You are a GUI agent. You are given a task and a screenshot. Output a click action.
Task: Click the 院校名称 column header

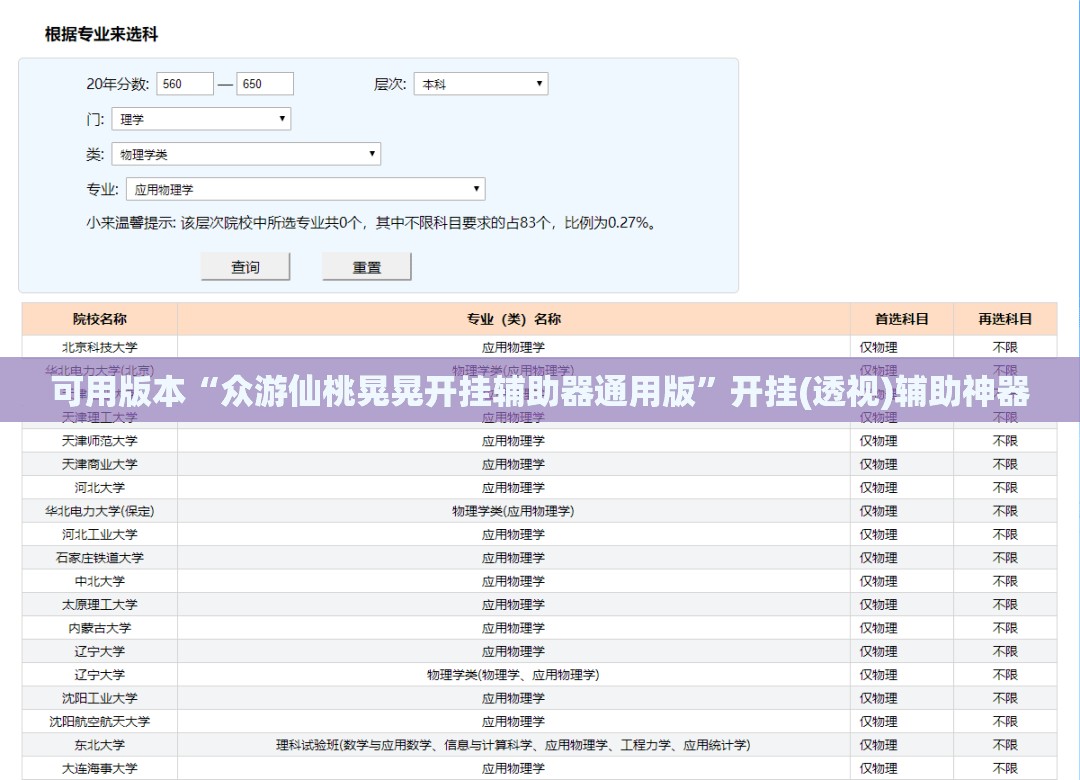pyautogui.click(x=100, y=319)
